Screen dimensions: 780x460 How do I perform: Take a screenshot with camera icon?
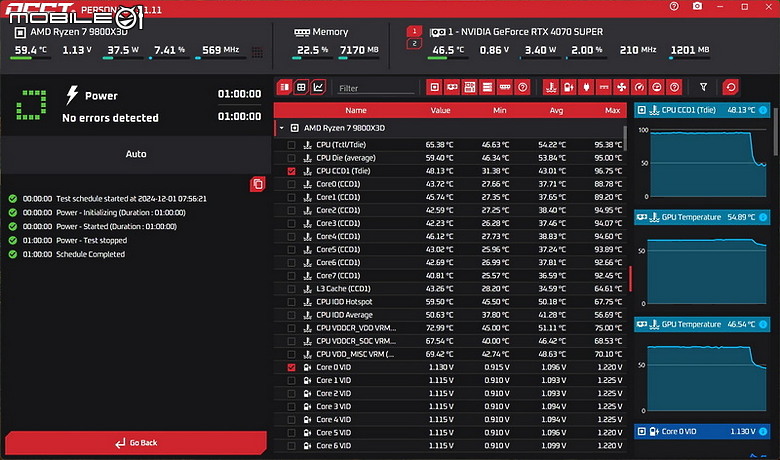coord(697,6)
